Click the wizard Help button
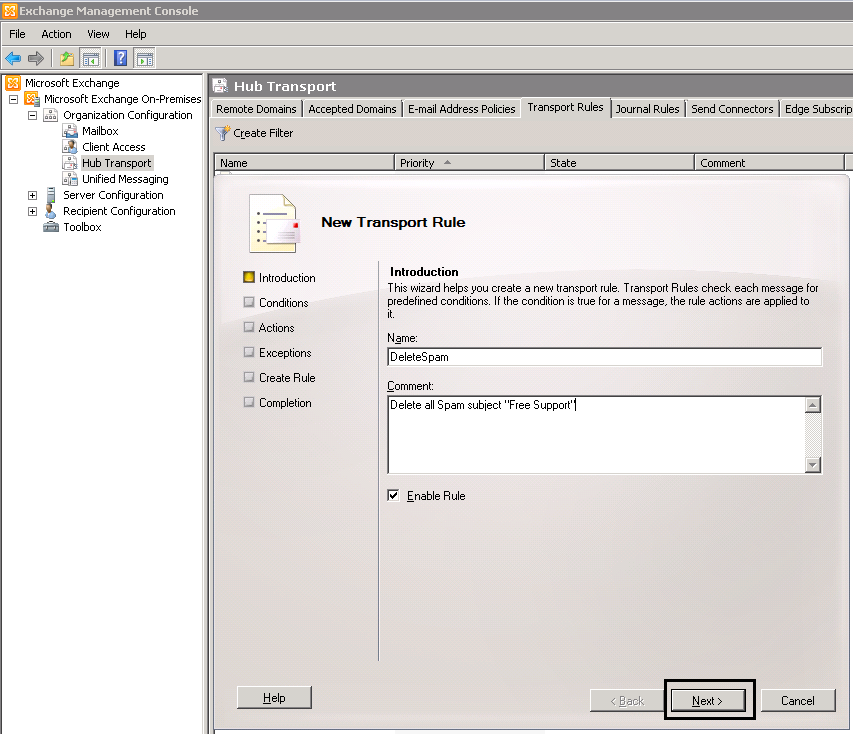Screen dimensions: 853x734 coord(274,698)
